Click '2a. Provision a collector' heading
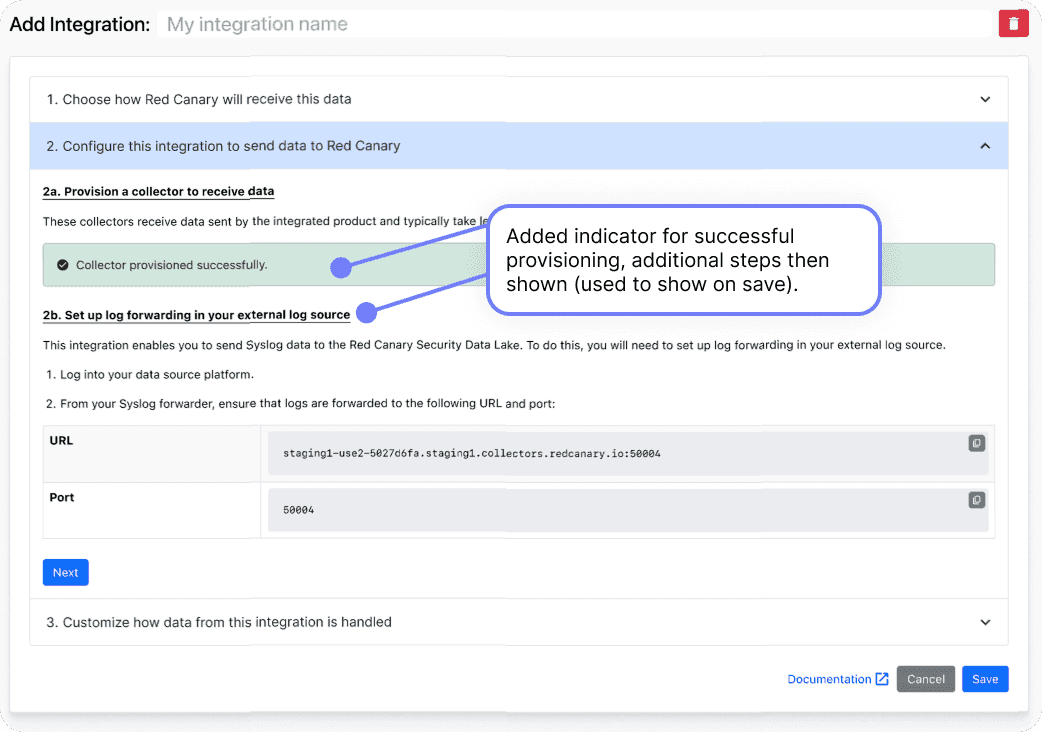Viewport: 1042px width, 732px height. 158,191
